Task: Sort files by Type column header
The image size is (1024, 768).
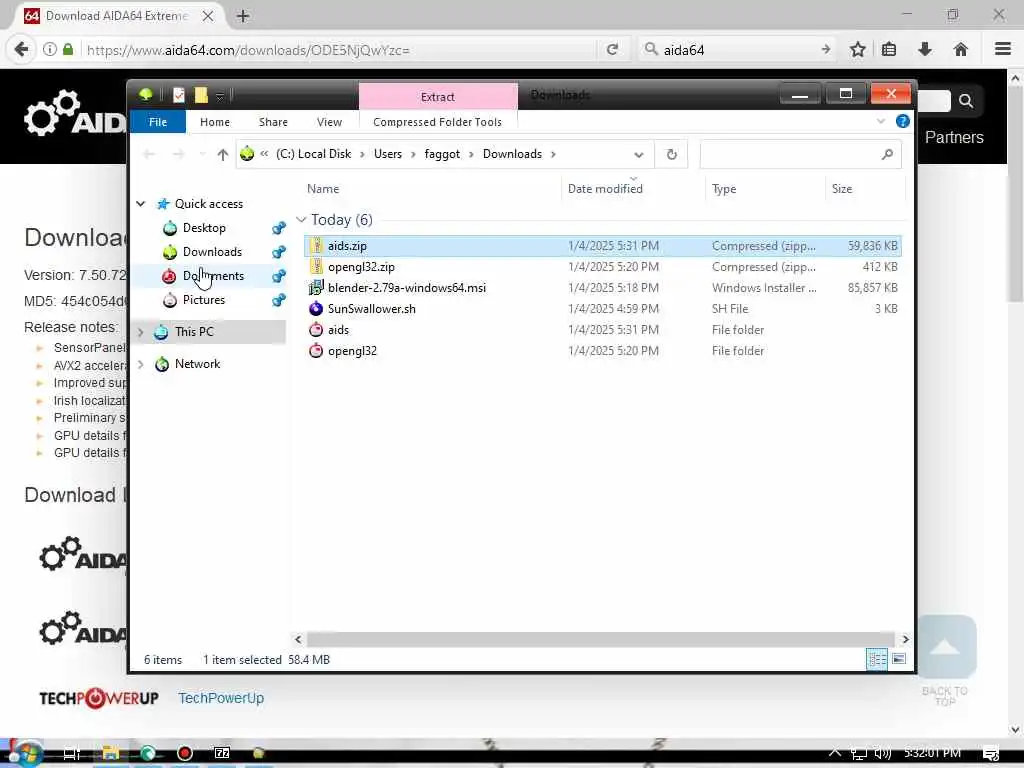Action: click(x=724, y=189)
